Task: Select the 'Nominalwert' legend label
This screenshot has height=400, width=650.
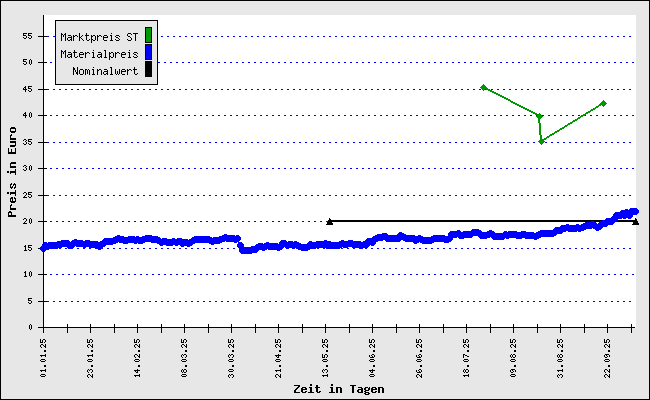Action: pos(105,70)
